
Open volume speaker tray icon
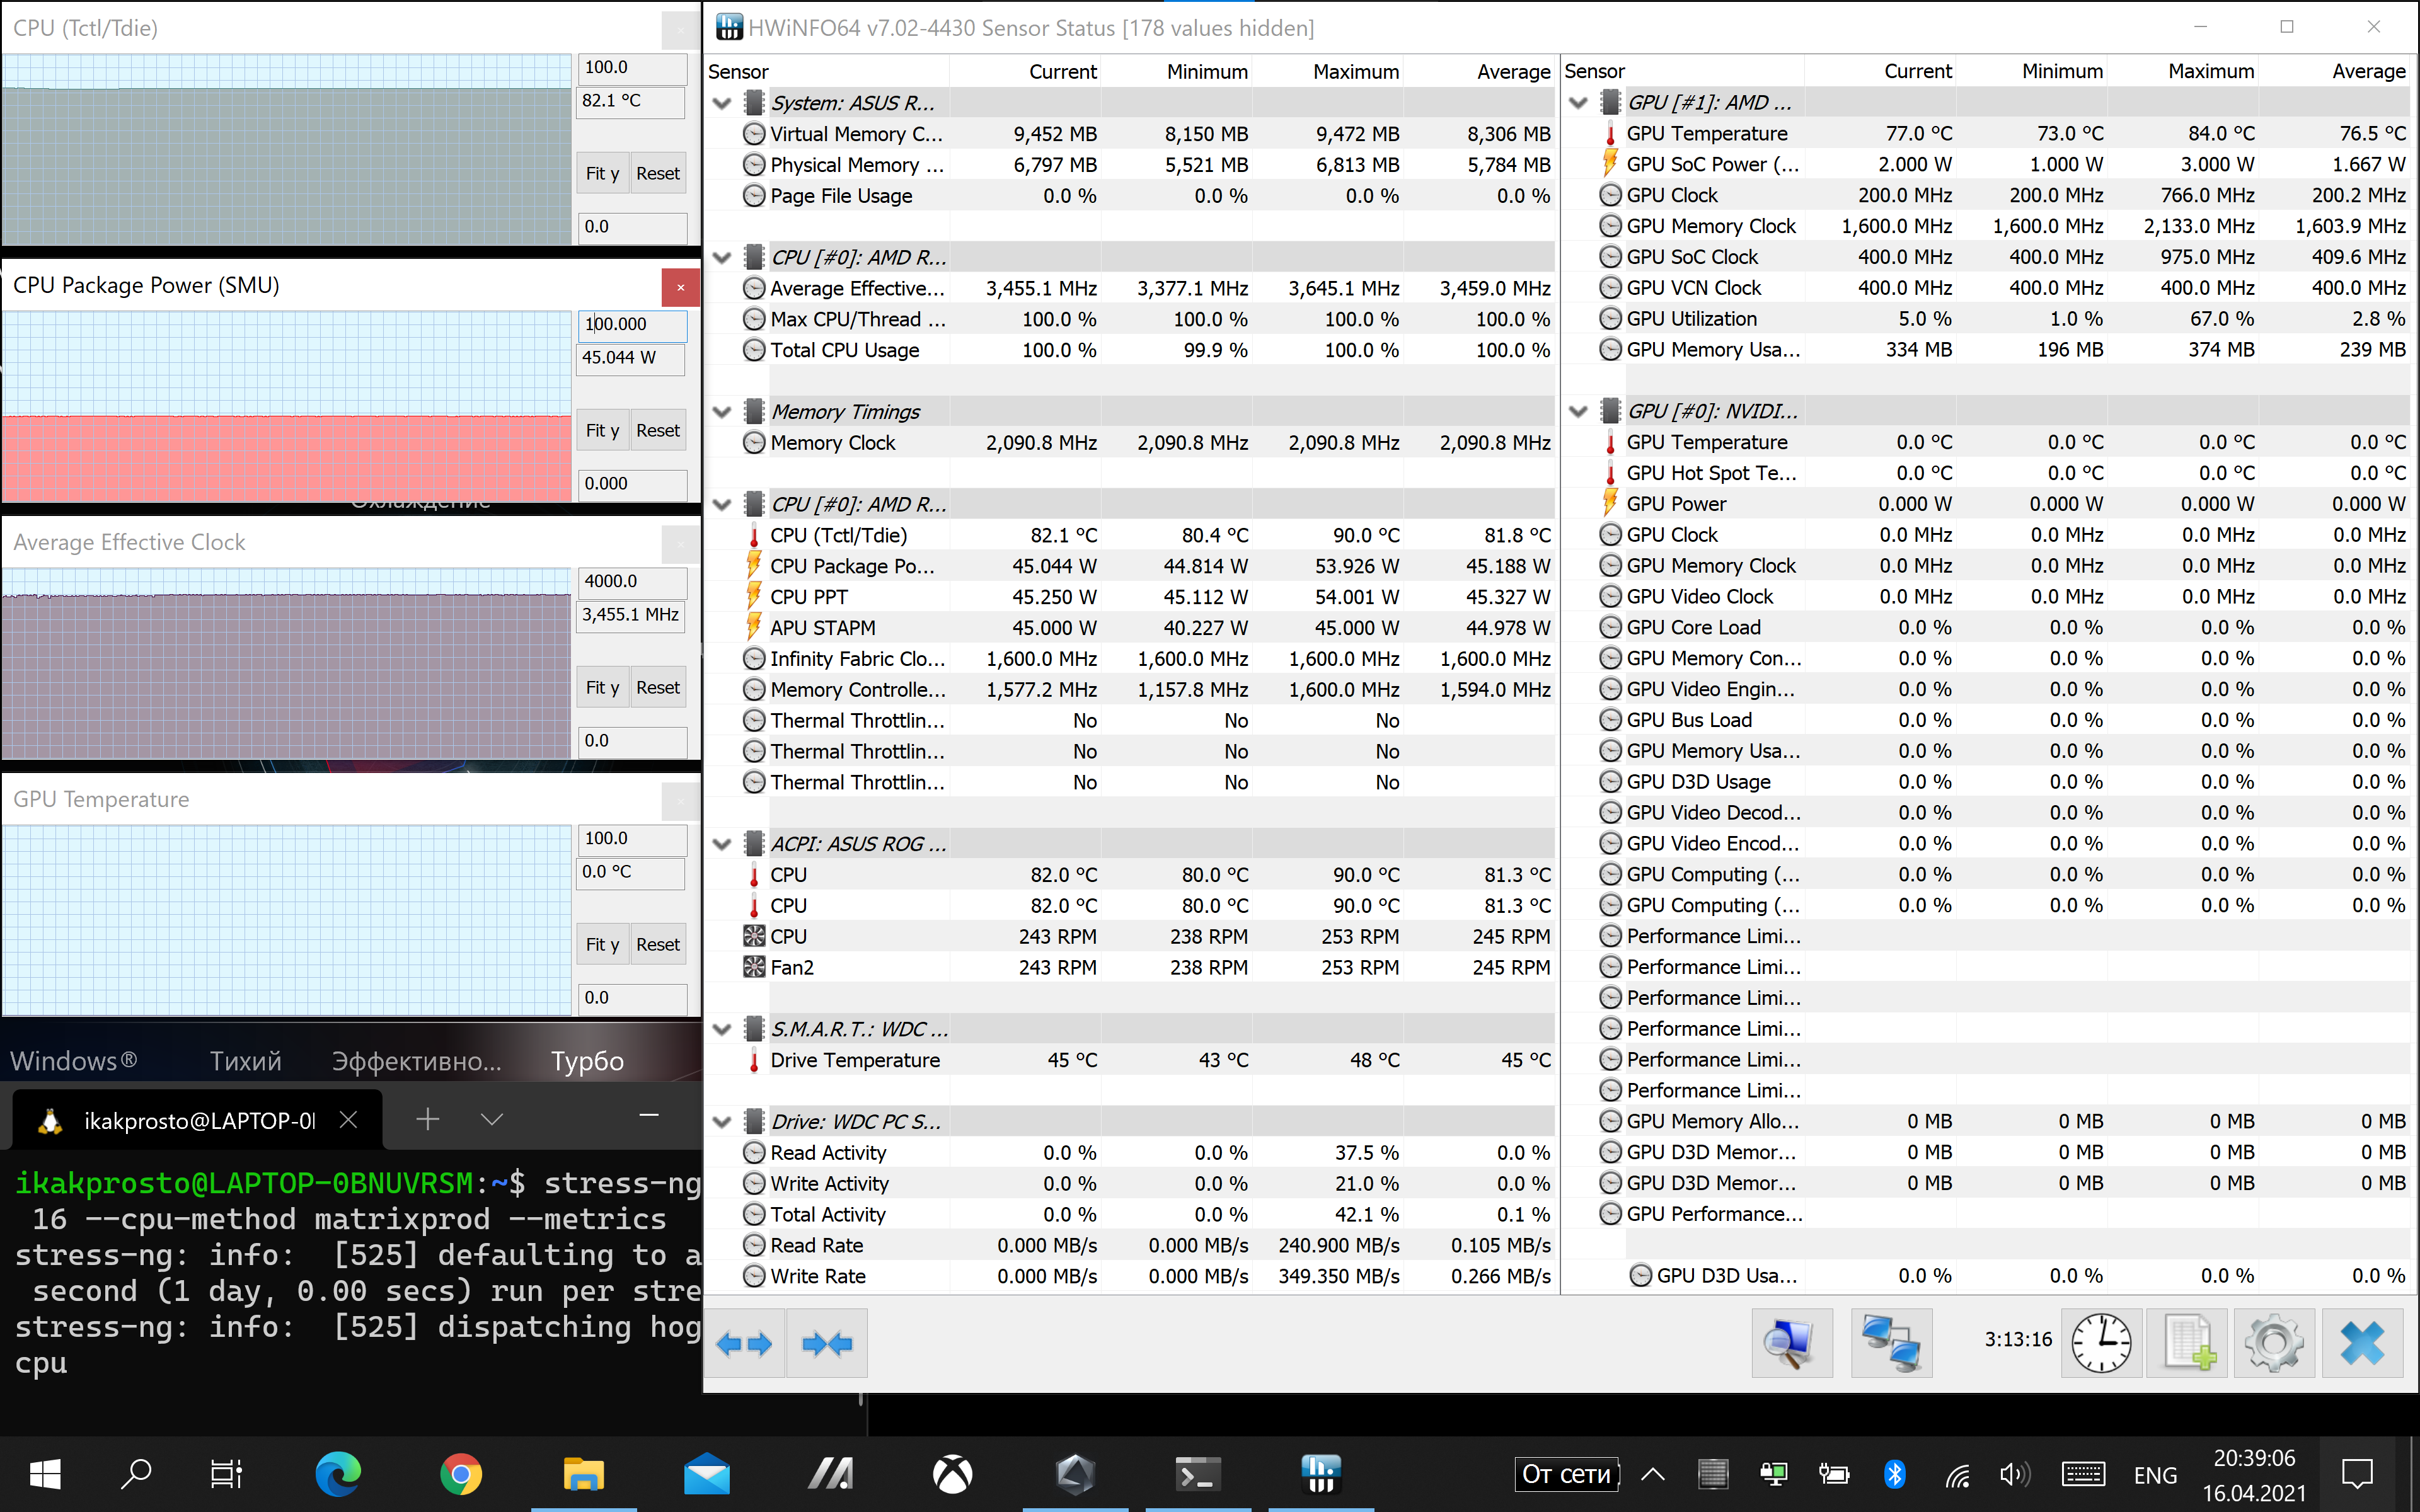click(2014, 1474)
